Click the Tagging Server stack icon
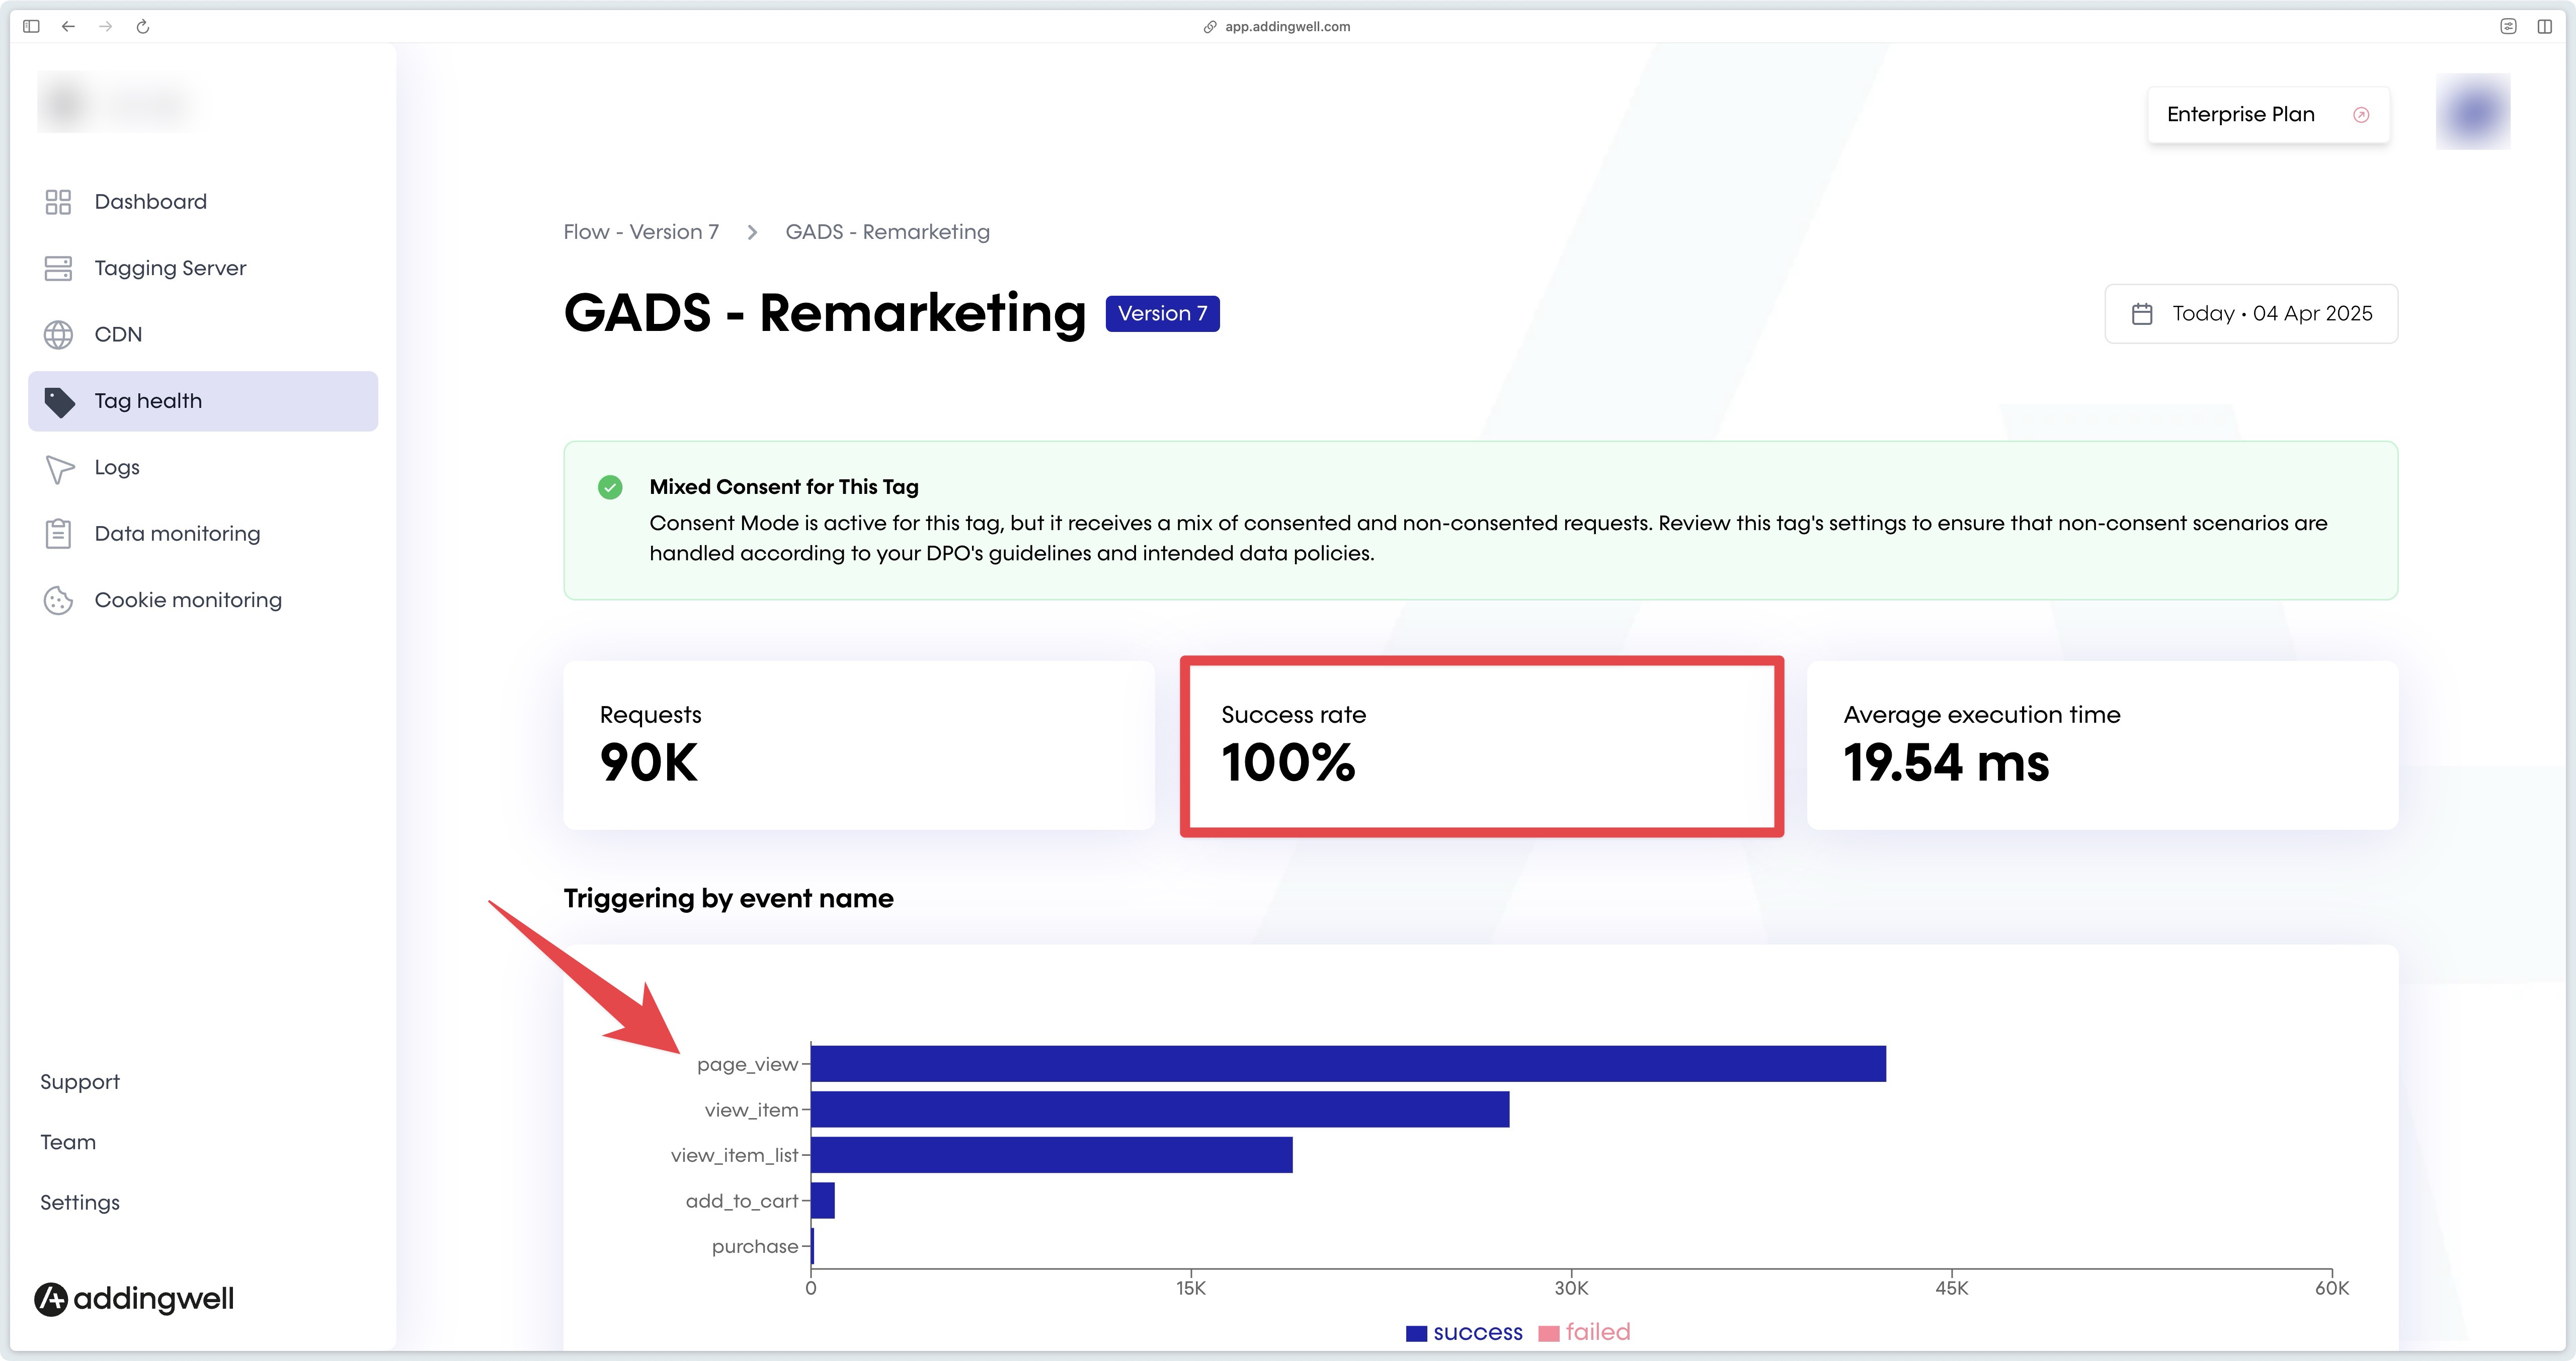Screen dimensions: 2576x1361 click(58, 268)
